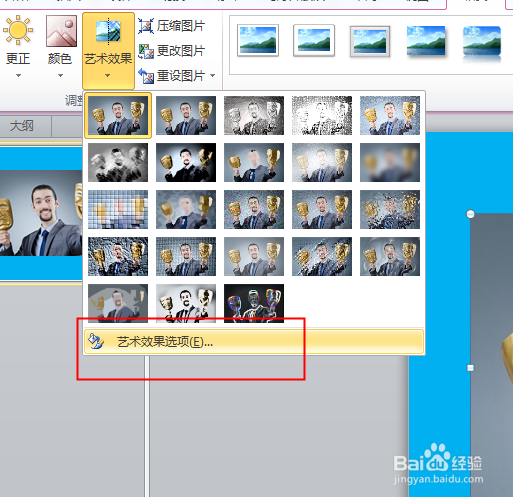Expand the 重设图片 dropdown arrow
The image size is (513, 497).
pos(213,76)
